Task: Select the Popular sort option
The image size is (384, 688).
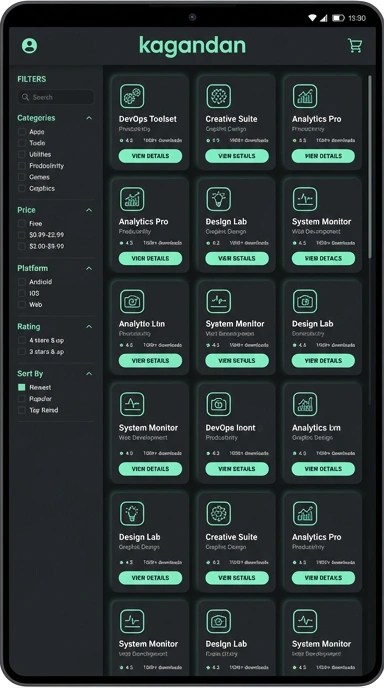Action: [22, 399]
